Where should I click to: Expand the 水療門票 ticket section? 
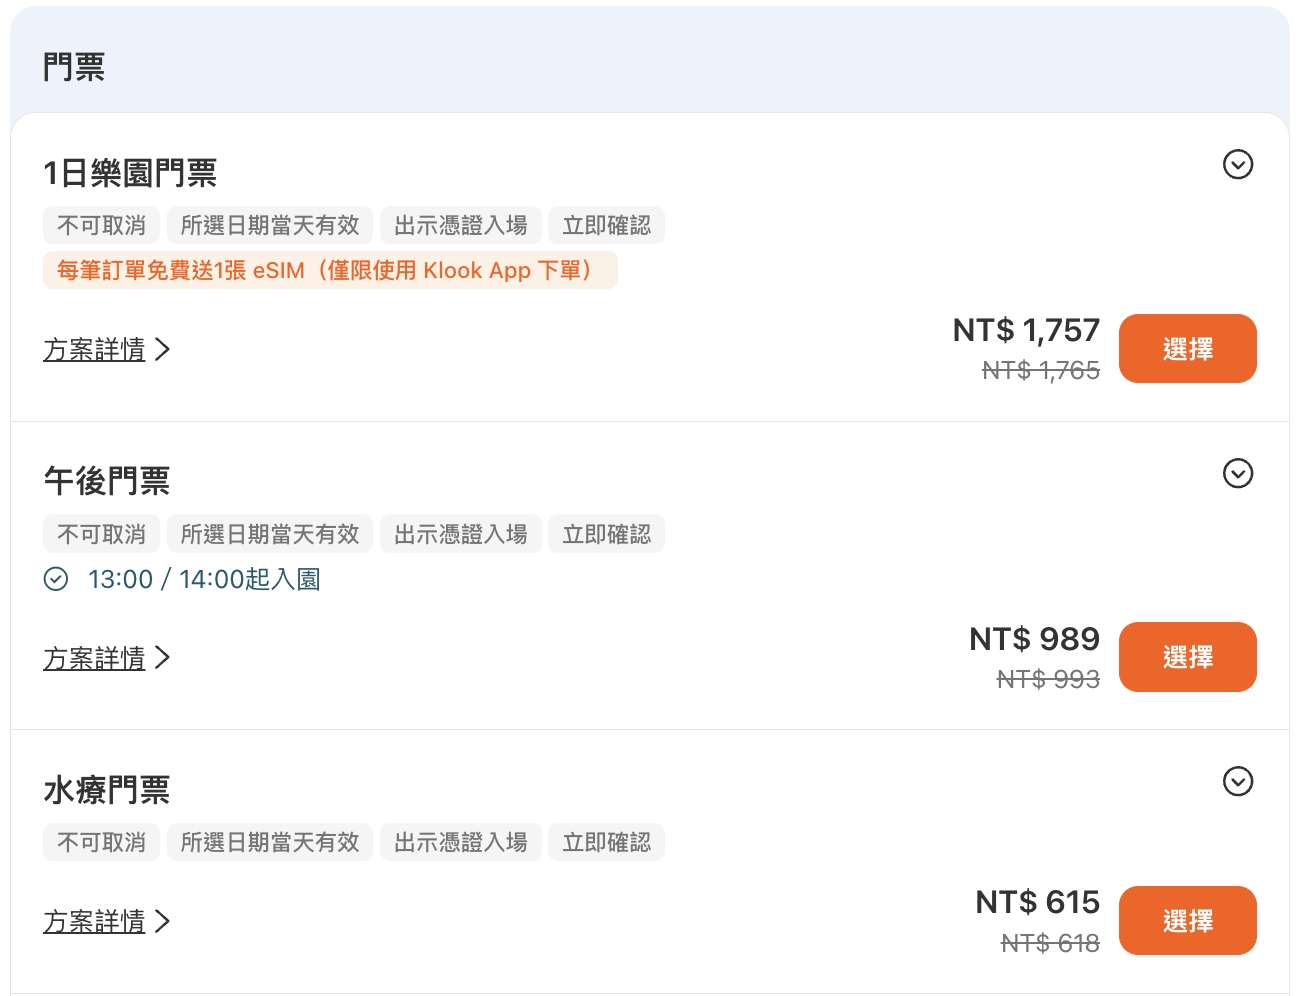tap(1238, 781)
